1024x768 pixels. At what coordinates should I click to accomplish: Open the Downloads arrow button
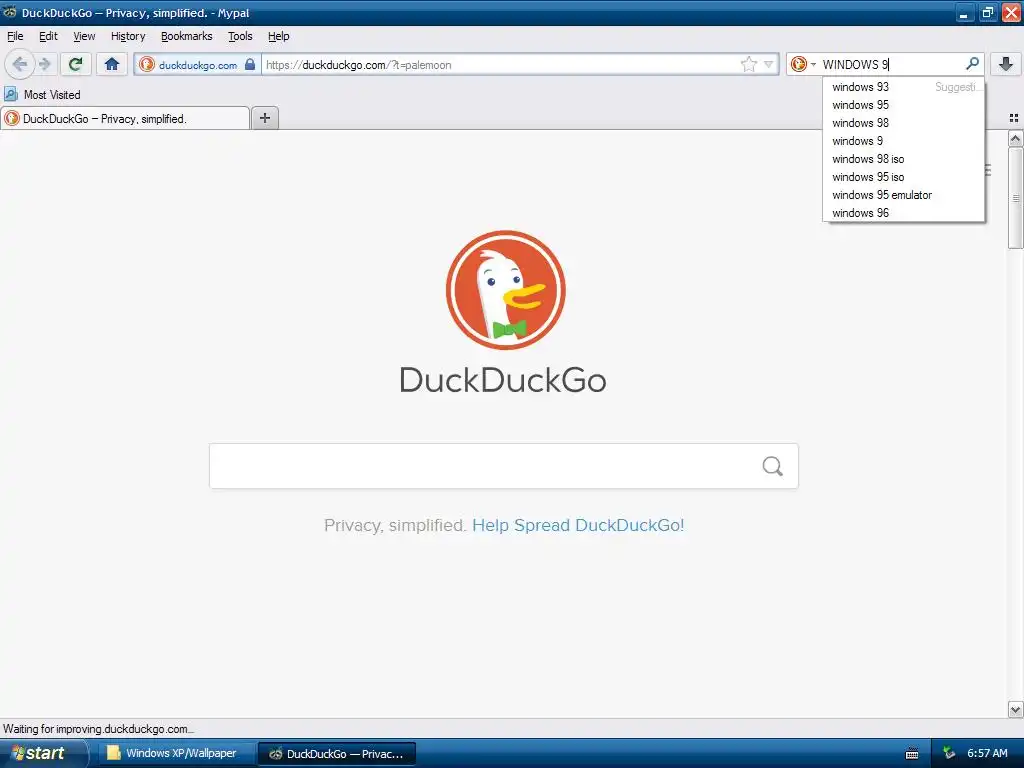[x=1006, y=64]
